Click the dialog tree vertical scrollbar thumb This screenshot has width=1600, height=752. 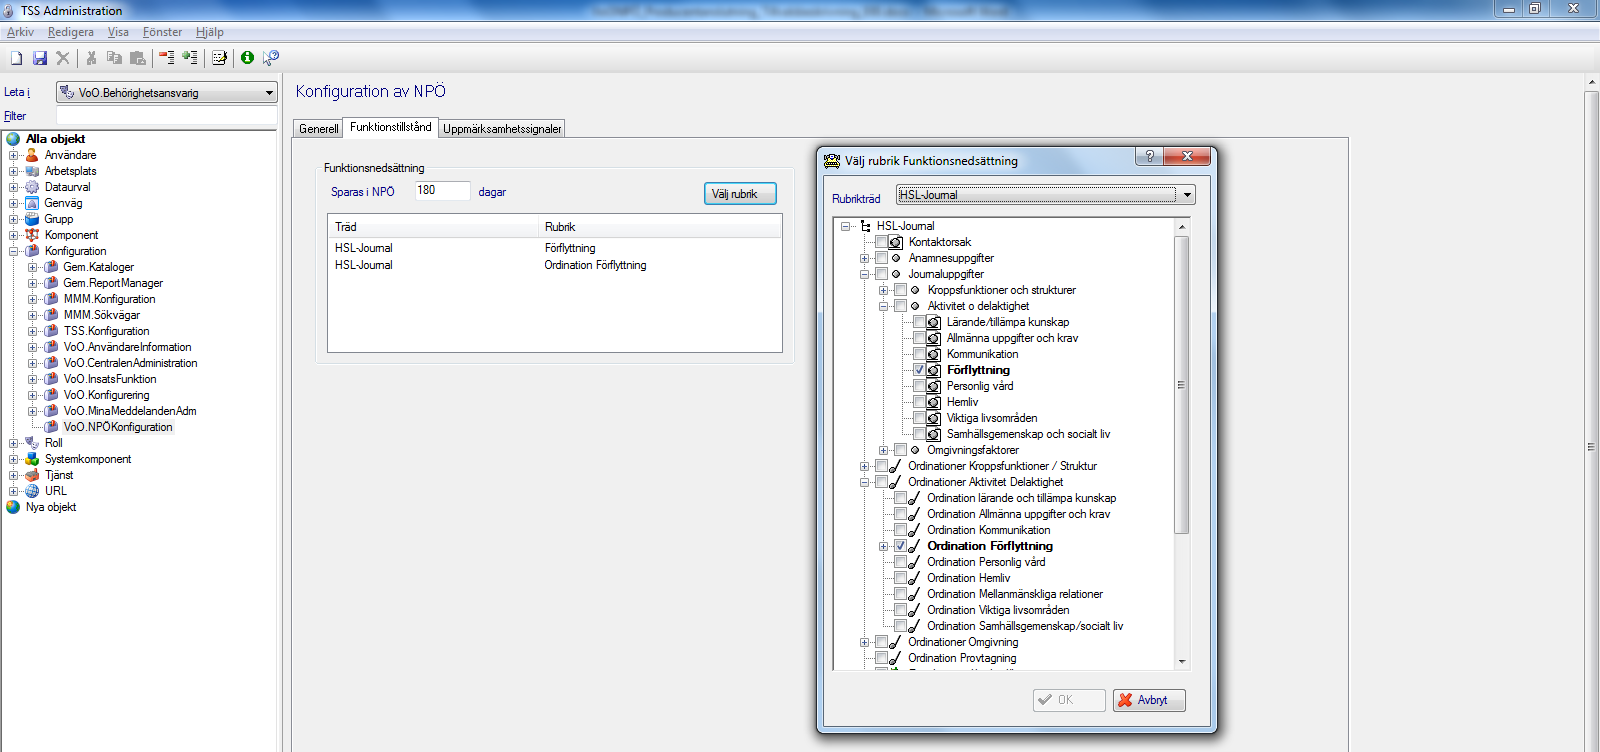pos(1181,385)
